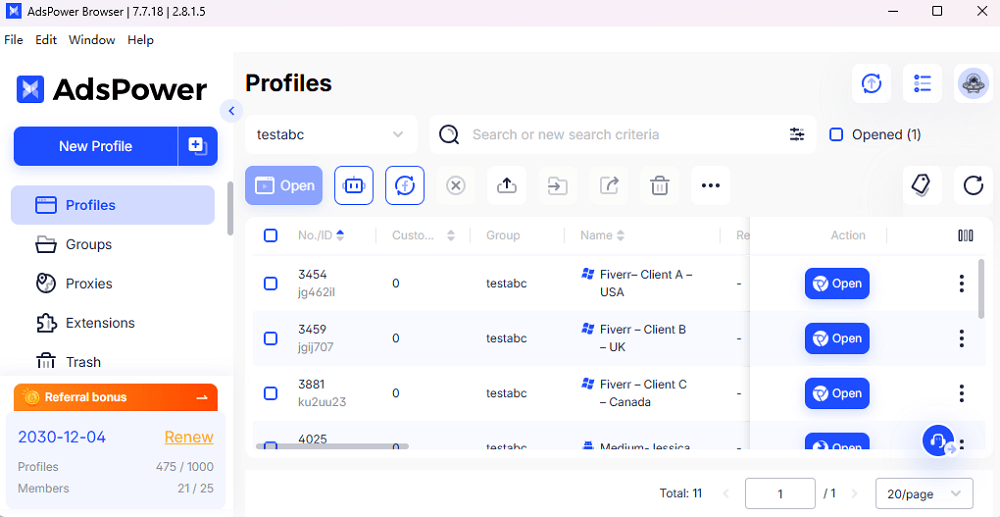1000x517 pixels.
Task: Click the next page arrow
Action: coord(855,493)
